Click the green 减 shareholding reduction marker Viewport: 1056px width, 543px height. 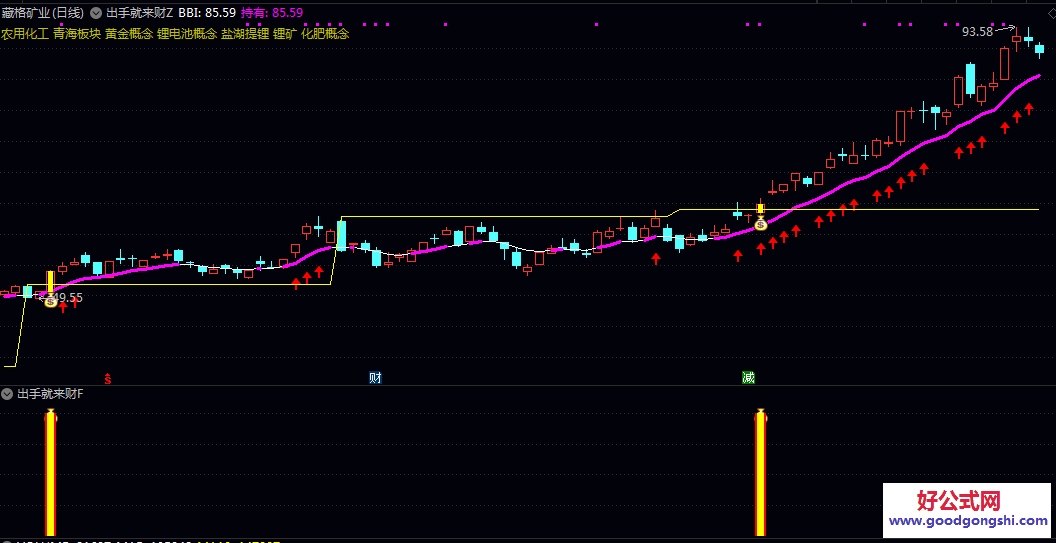click(x=748, y=377)
